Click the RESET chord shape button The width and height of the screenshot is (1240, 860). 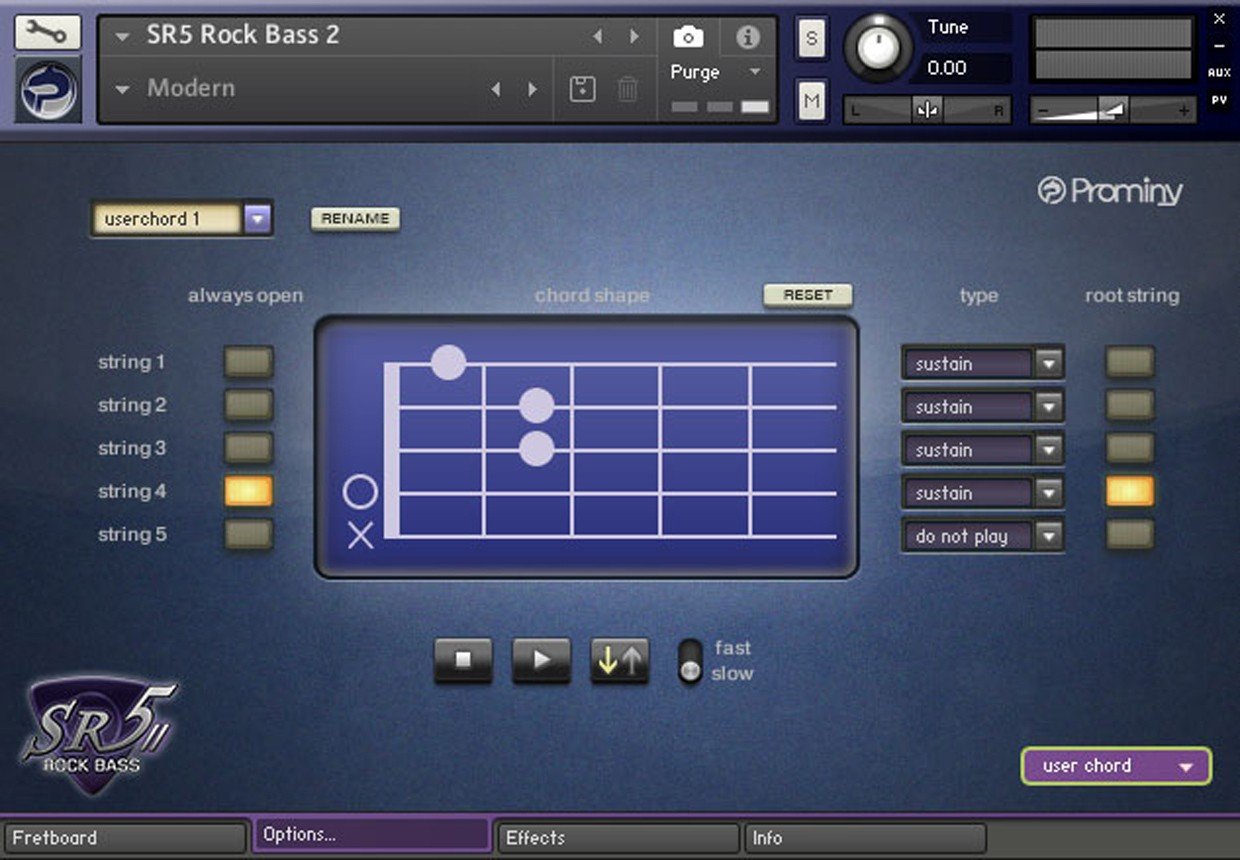pyautogui.click(x=807, y=295)
